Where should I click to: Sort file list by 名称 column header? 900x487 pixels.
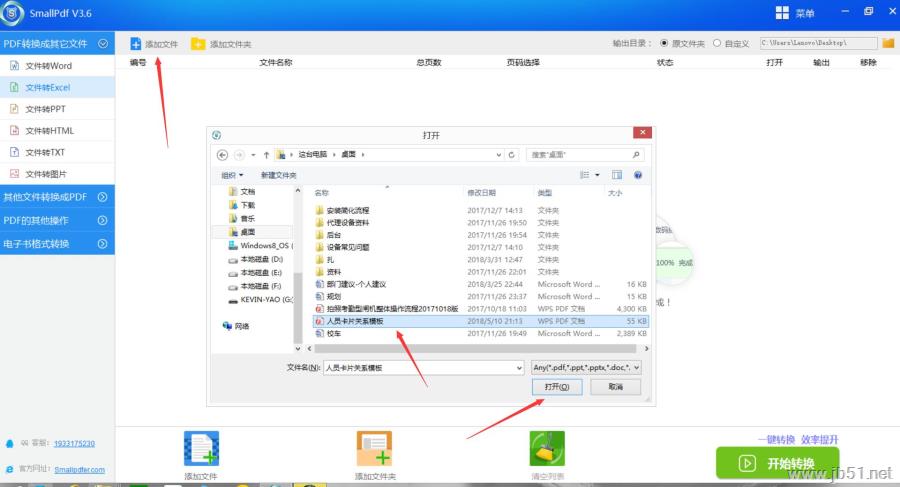(322, 193)
